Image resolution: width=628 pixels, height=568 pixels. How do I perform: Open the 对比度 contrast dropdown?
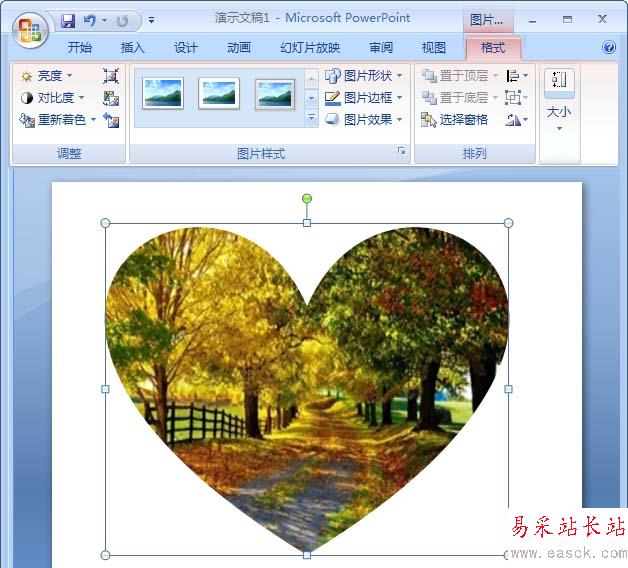pyautogui.click(x=53, y=98)
